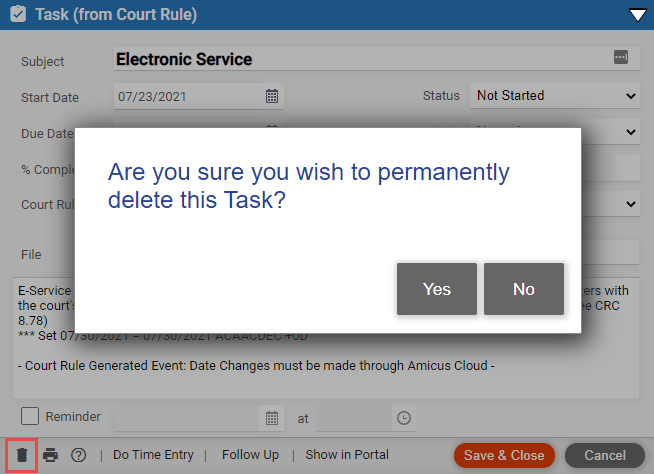The width and height of the screenshot is (654, 474).
Task: Open the Reminder date calendar icon
Action: click(272, 418)
